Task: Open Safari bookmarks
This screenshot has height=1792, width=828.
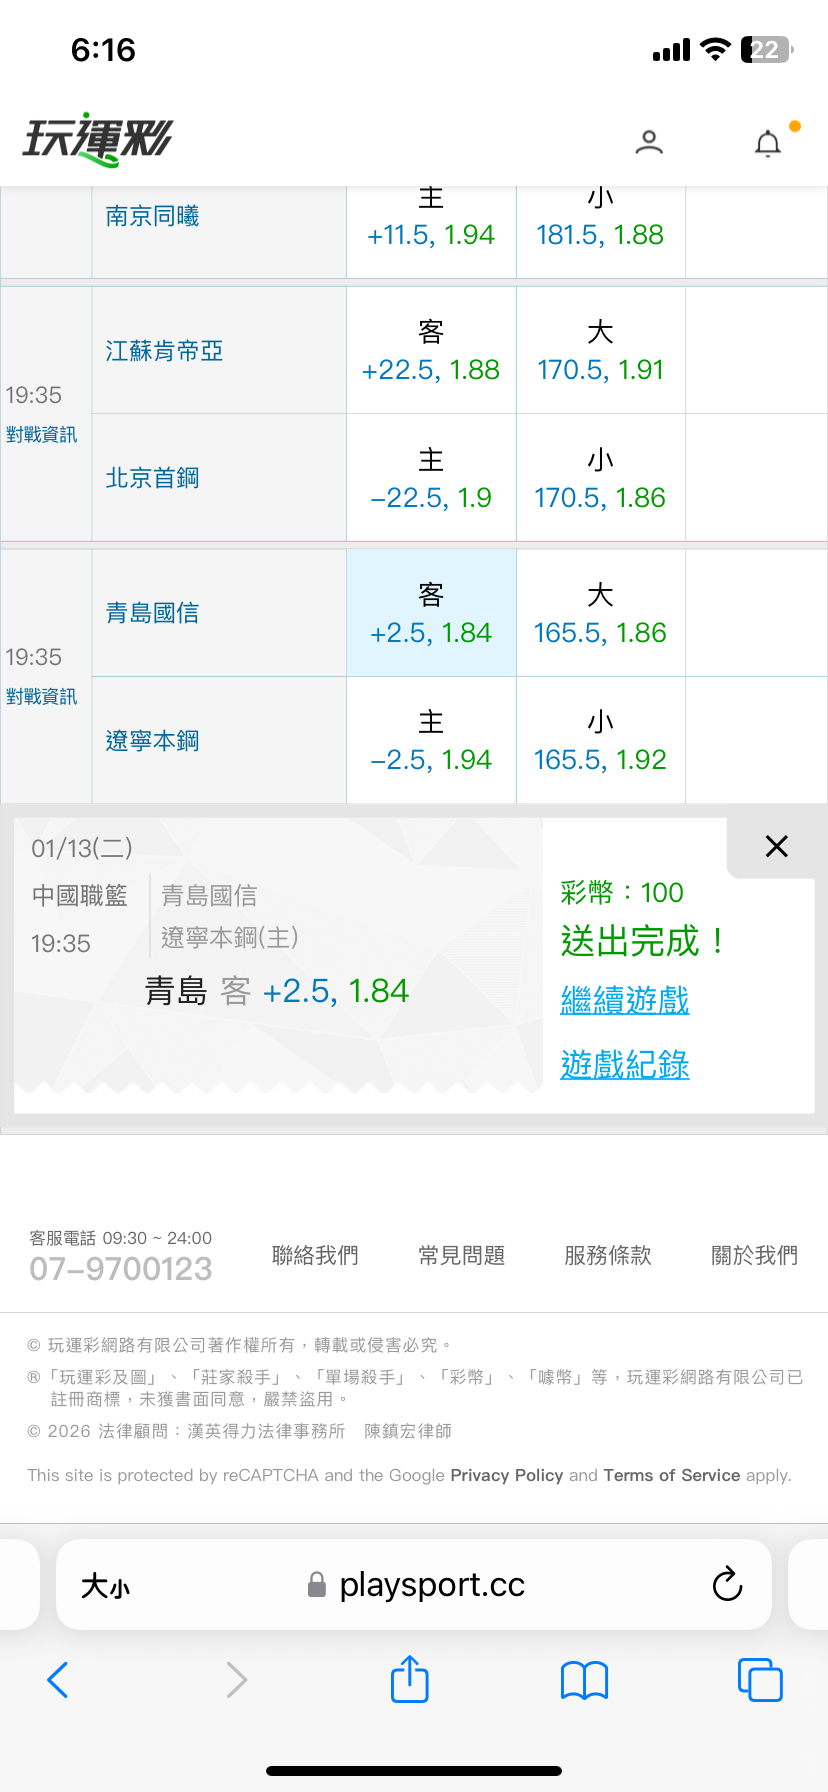Action: tap(584, 1680)
